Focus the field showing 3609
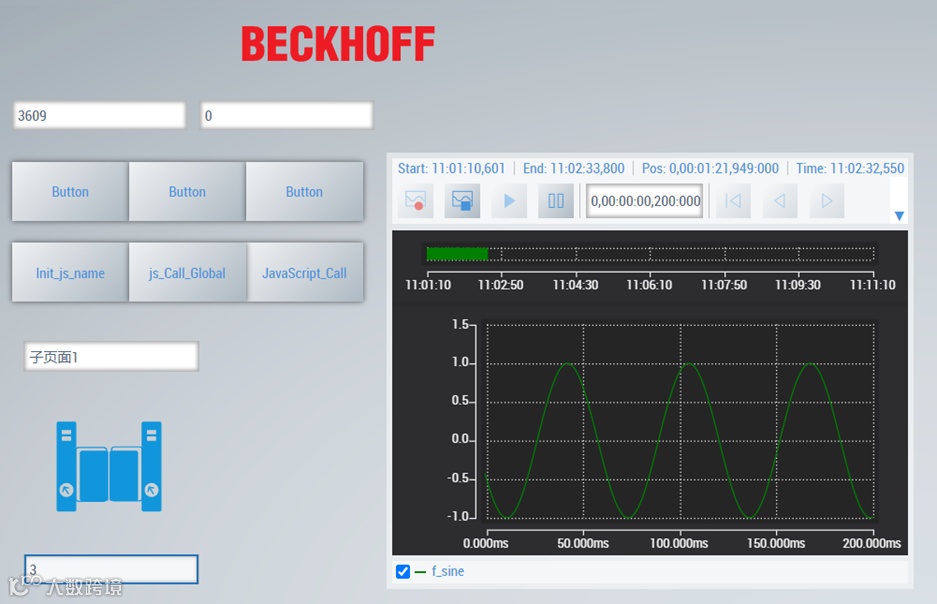The width and height of the screenshot is (937, 604). pos(99,115)
